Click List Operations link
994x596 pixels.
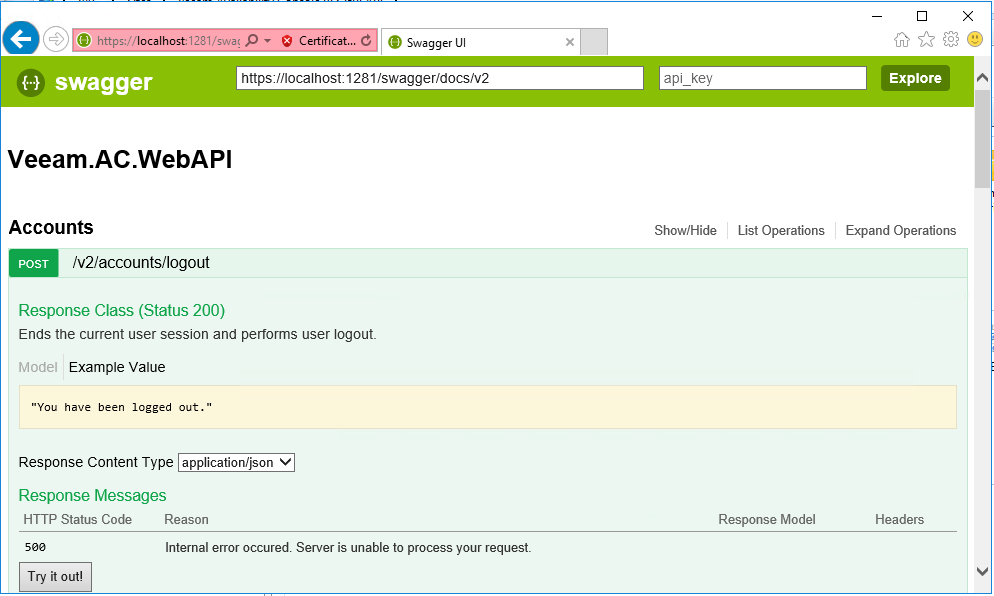[x=781, y=231]
